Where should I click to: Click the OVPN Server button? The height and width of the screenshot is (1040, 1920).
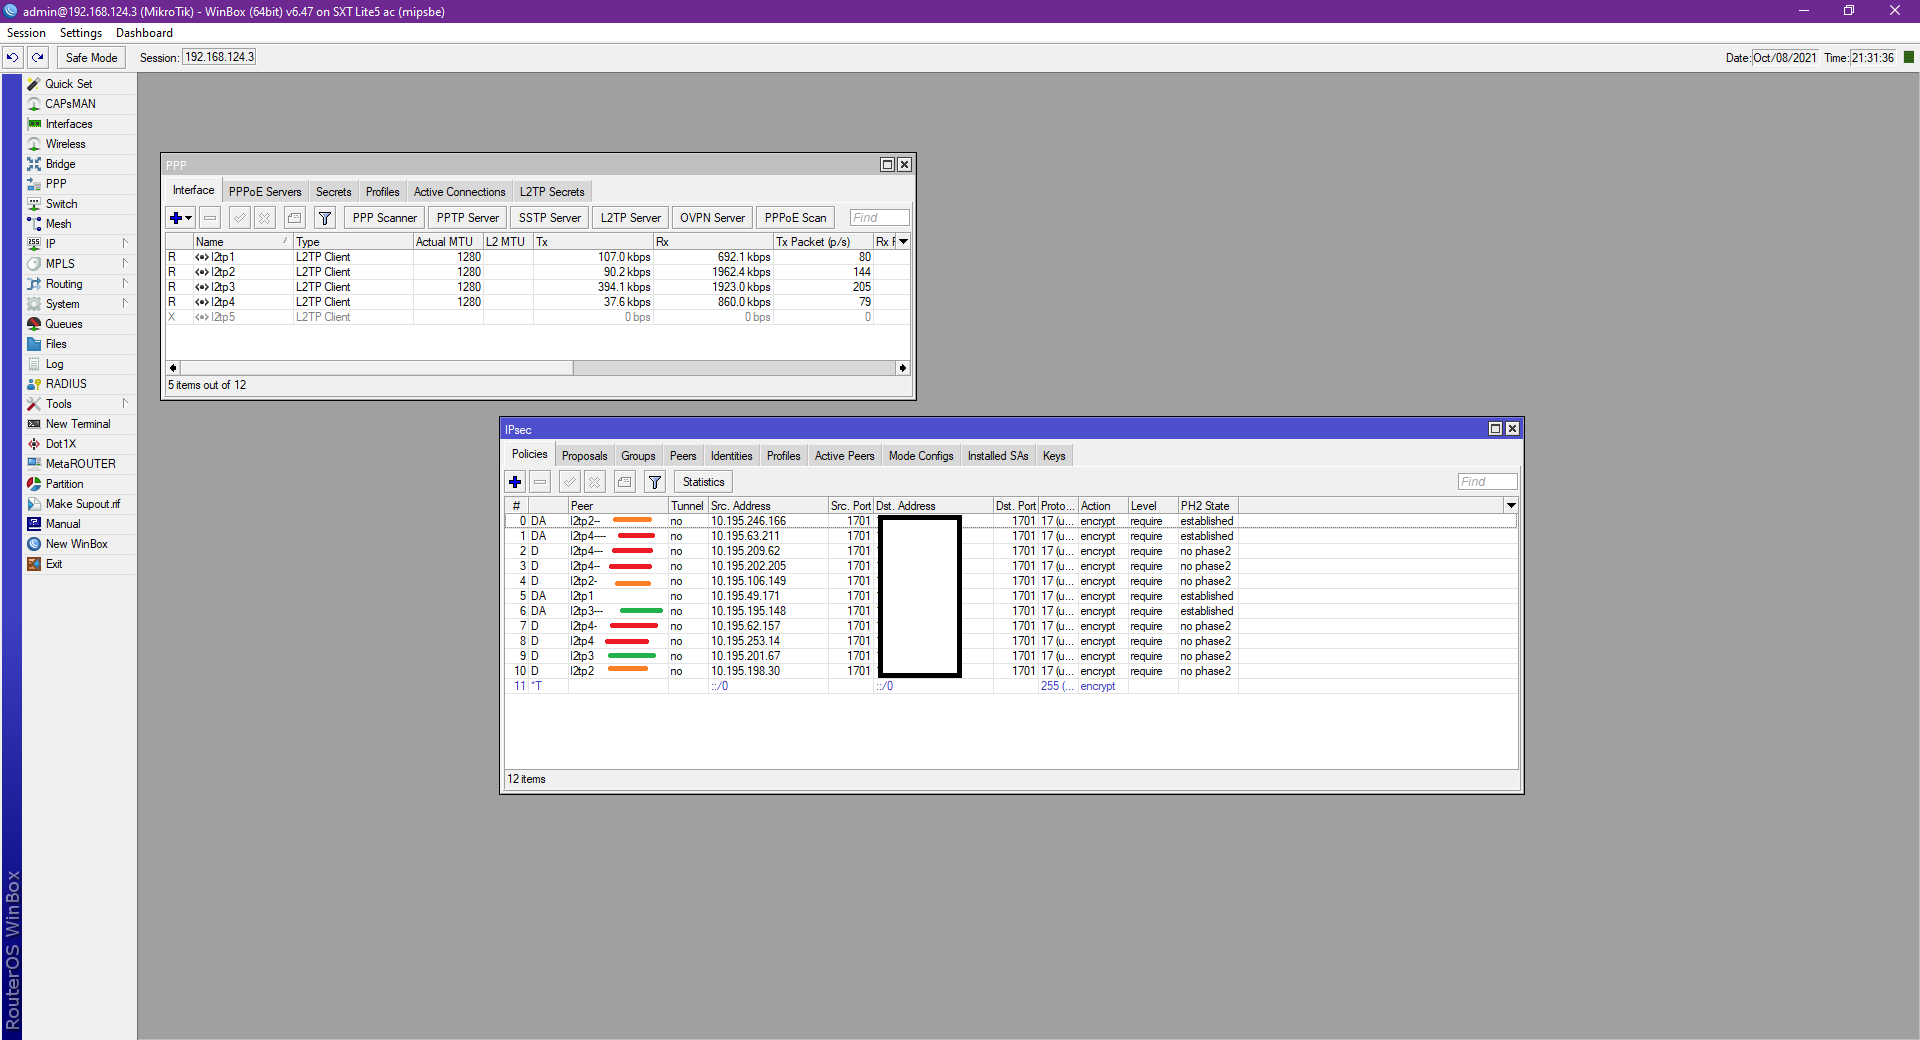[x=712, y=218]
